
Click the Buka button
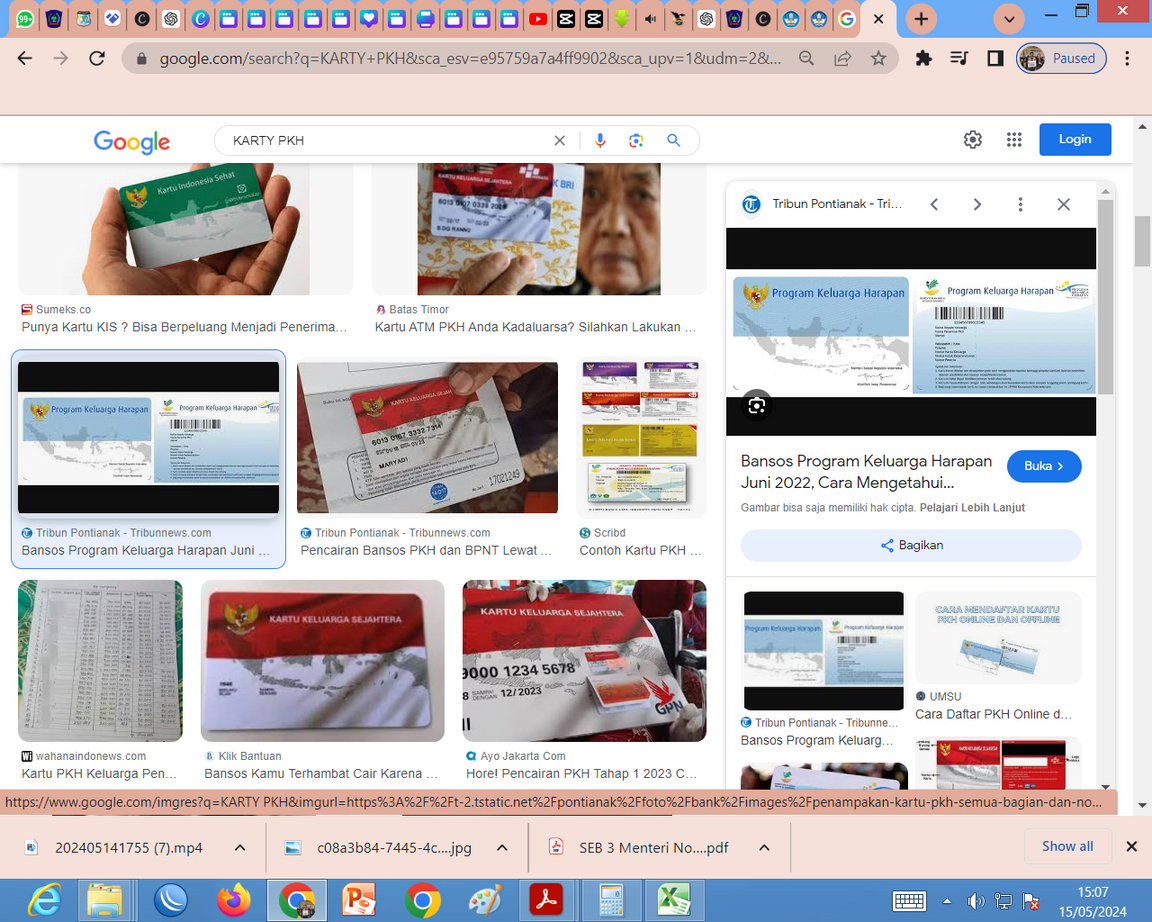point(1044,467)
